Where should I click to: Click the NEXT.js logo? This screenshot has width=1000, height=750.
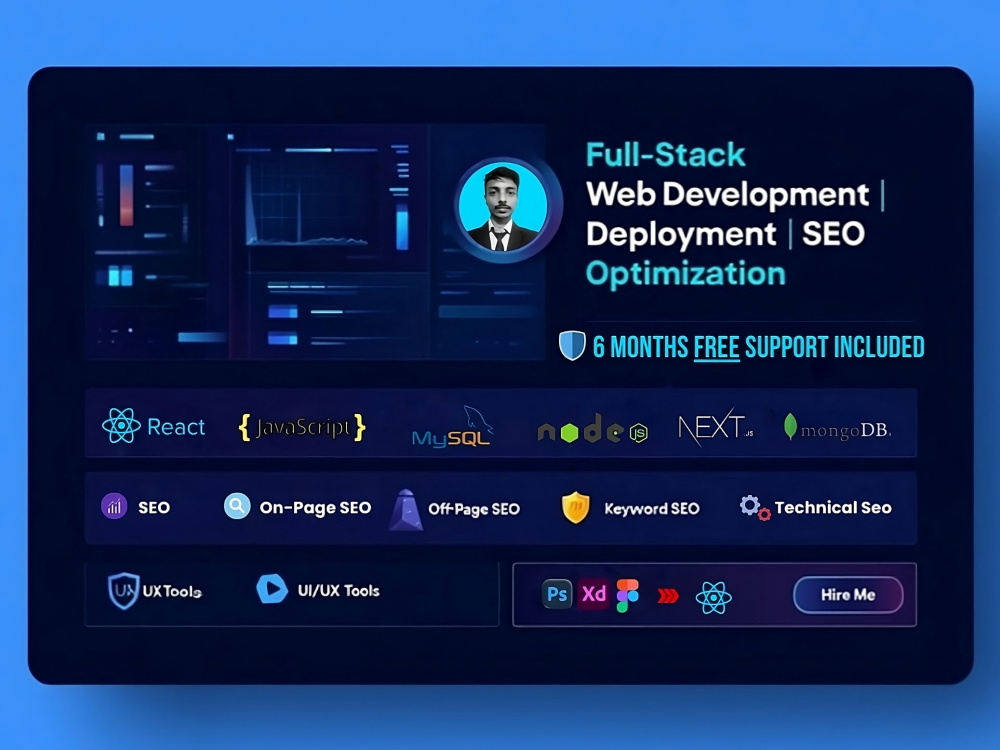pyautogui.click(x=716, y=427)
